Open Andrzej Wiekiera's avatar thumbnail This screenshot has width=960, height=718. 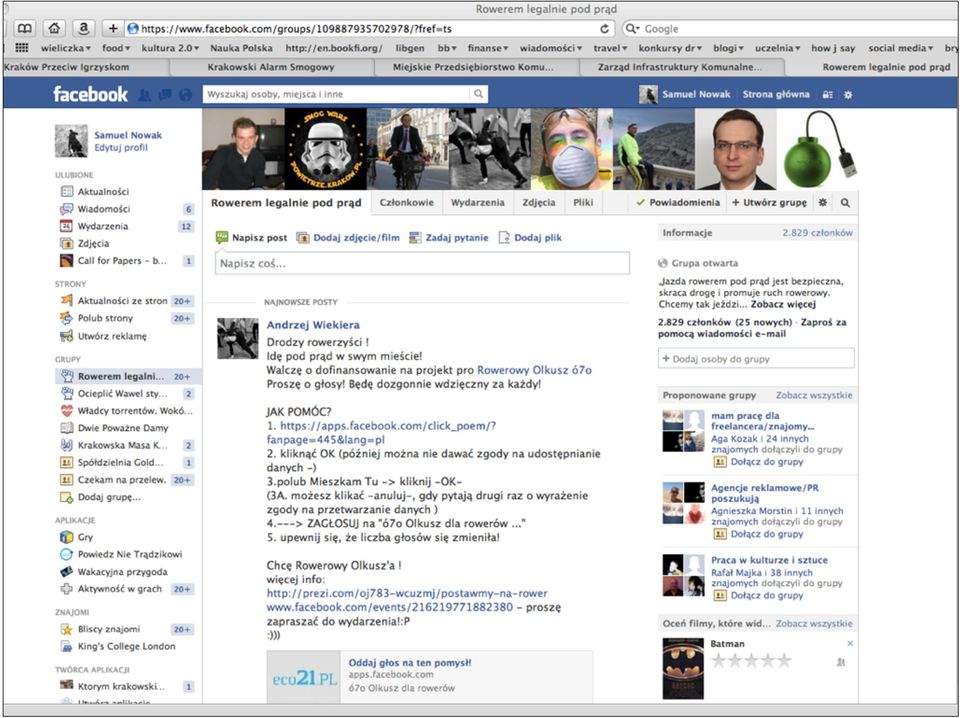[x=238, y=338]
